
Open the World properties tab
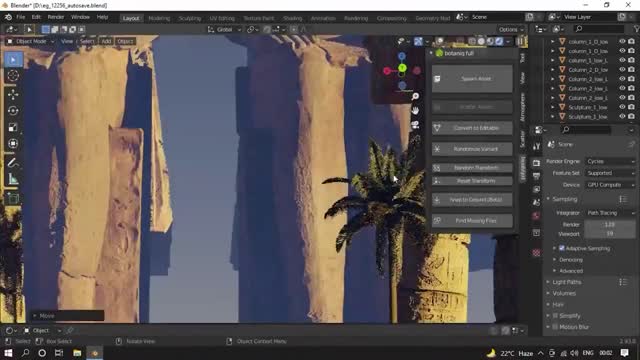536,216
